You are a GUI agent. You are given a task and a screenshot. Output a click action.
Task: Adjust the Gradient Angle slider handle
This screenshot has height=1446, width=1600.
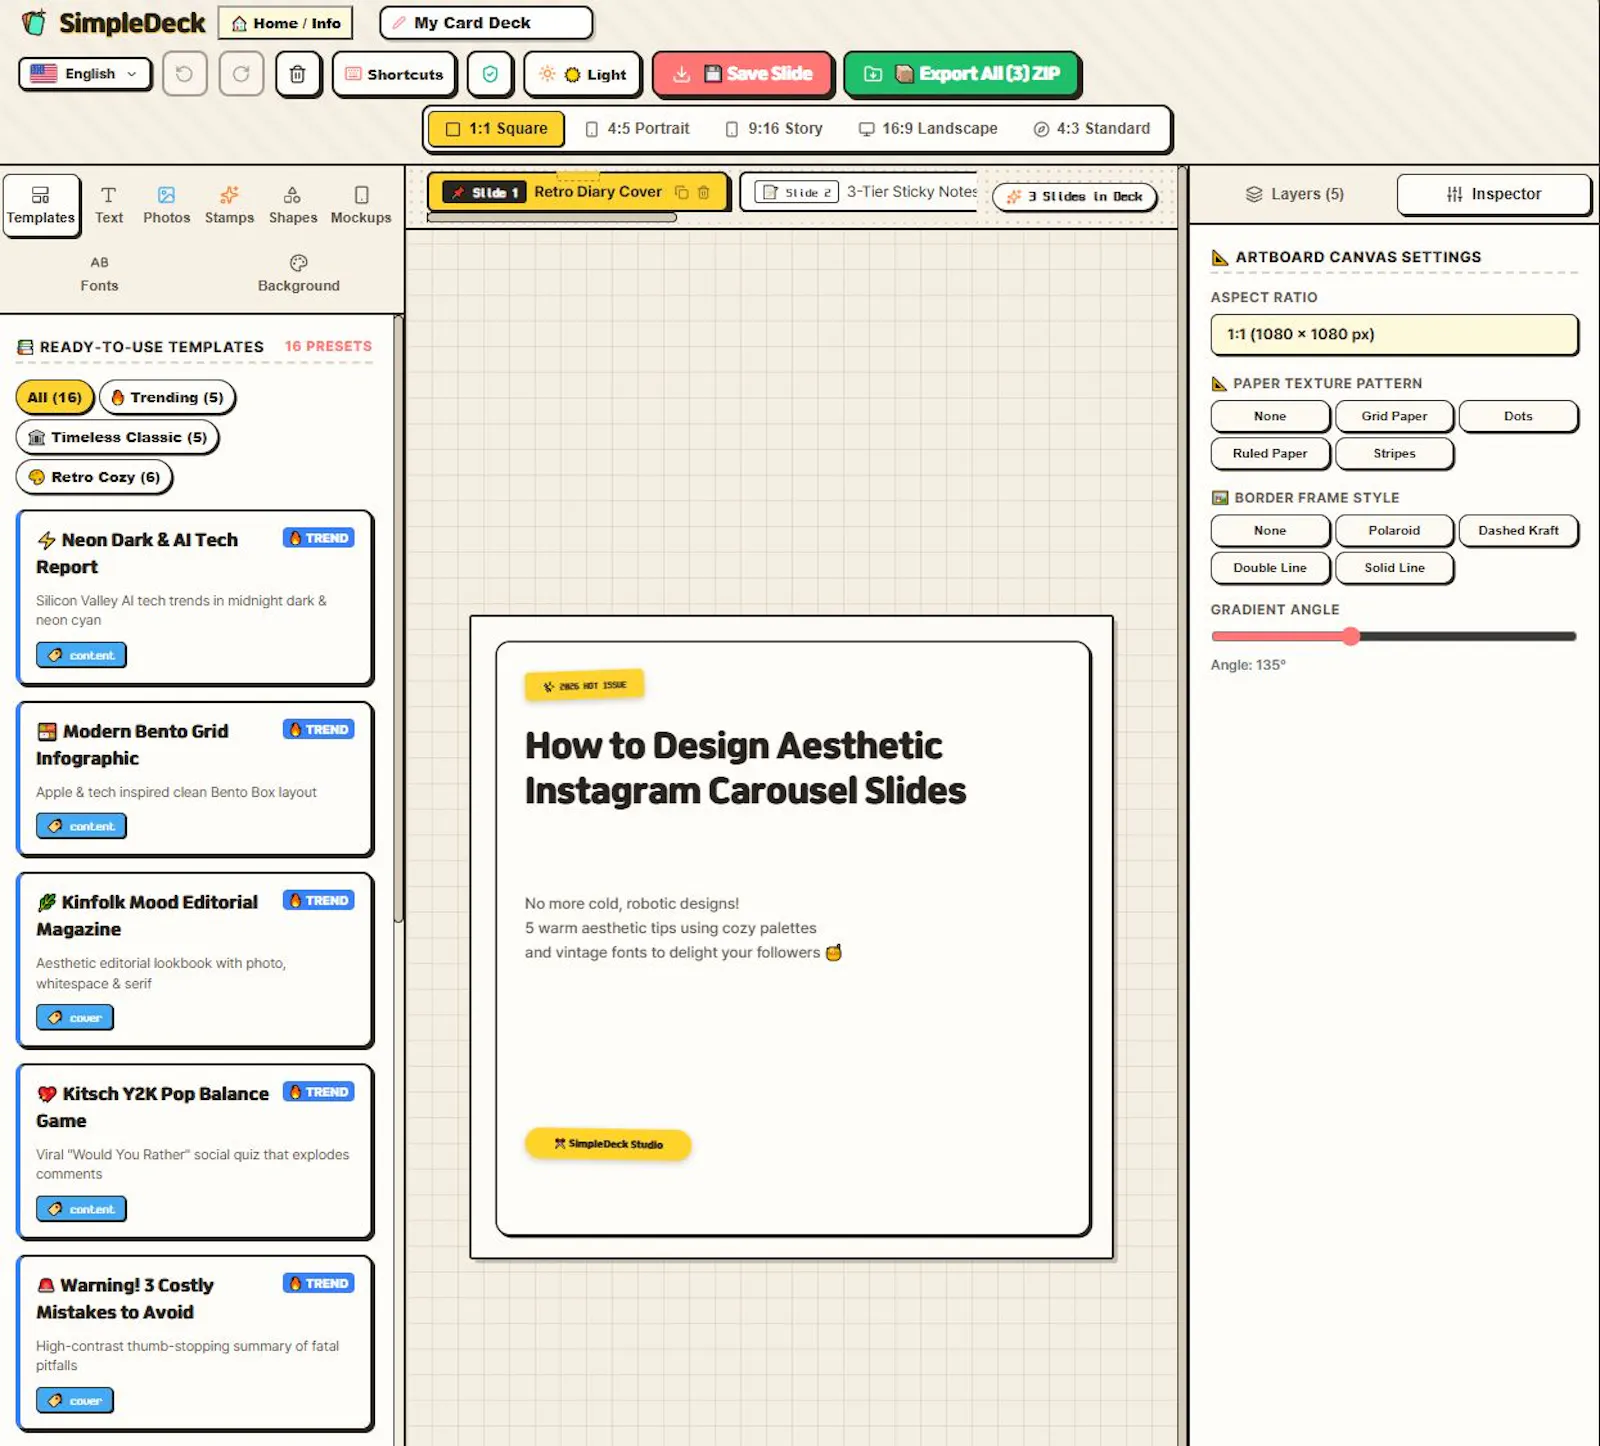pyautogui.click(x=1351, y=636)
